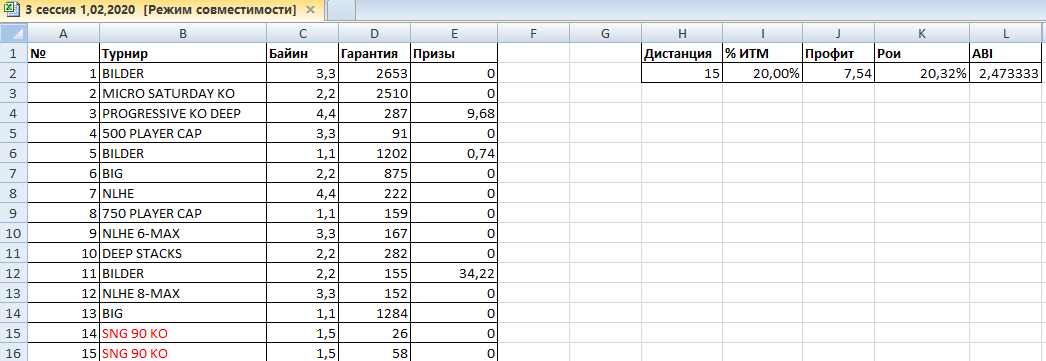
Task: Select the prize value 34,22
Action: [454, 274]
